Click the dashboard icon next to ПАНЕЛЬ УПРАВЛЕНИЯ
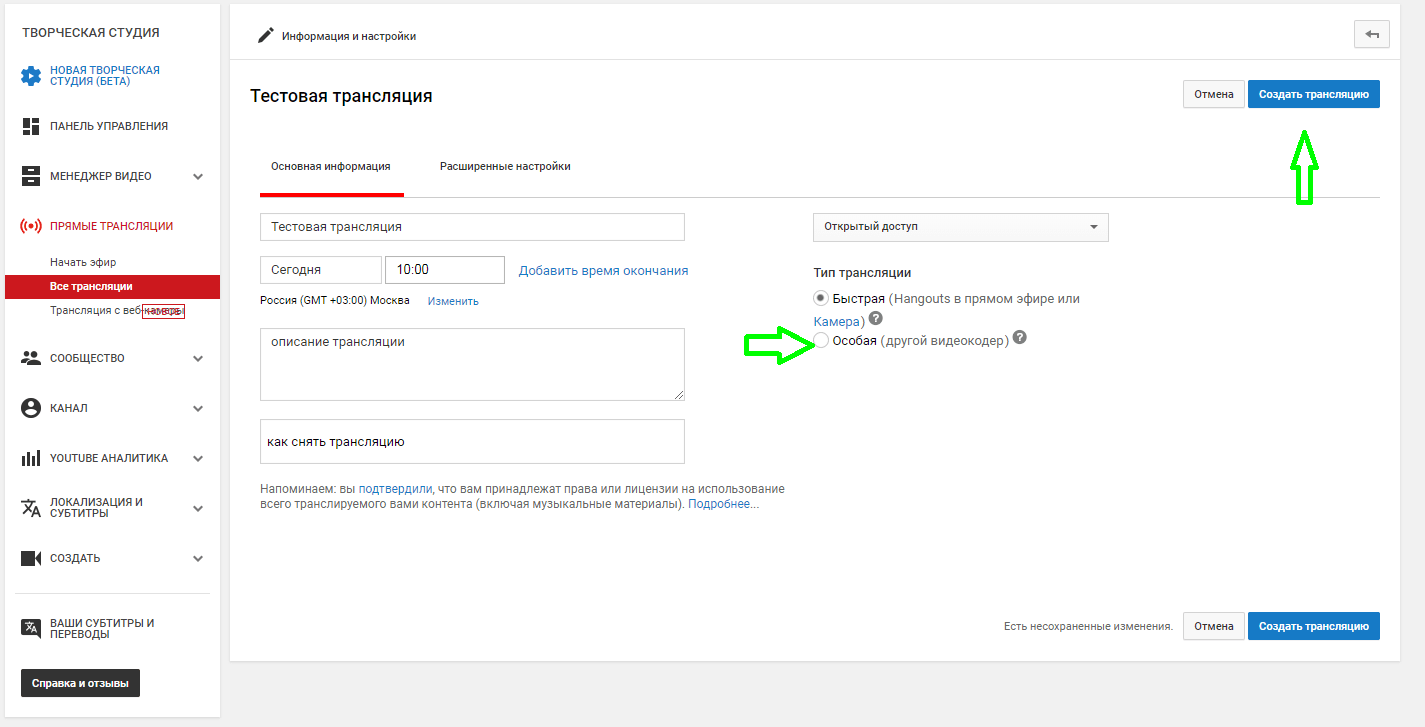The image size is (1425, 727). (31, 126)
